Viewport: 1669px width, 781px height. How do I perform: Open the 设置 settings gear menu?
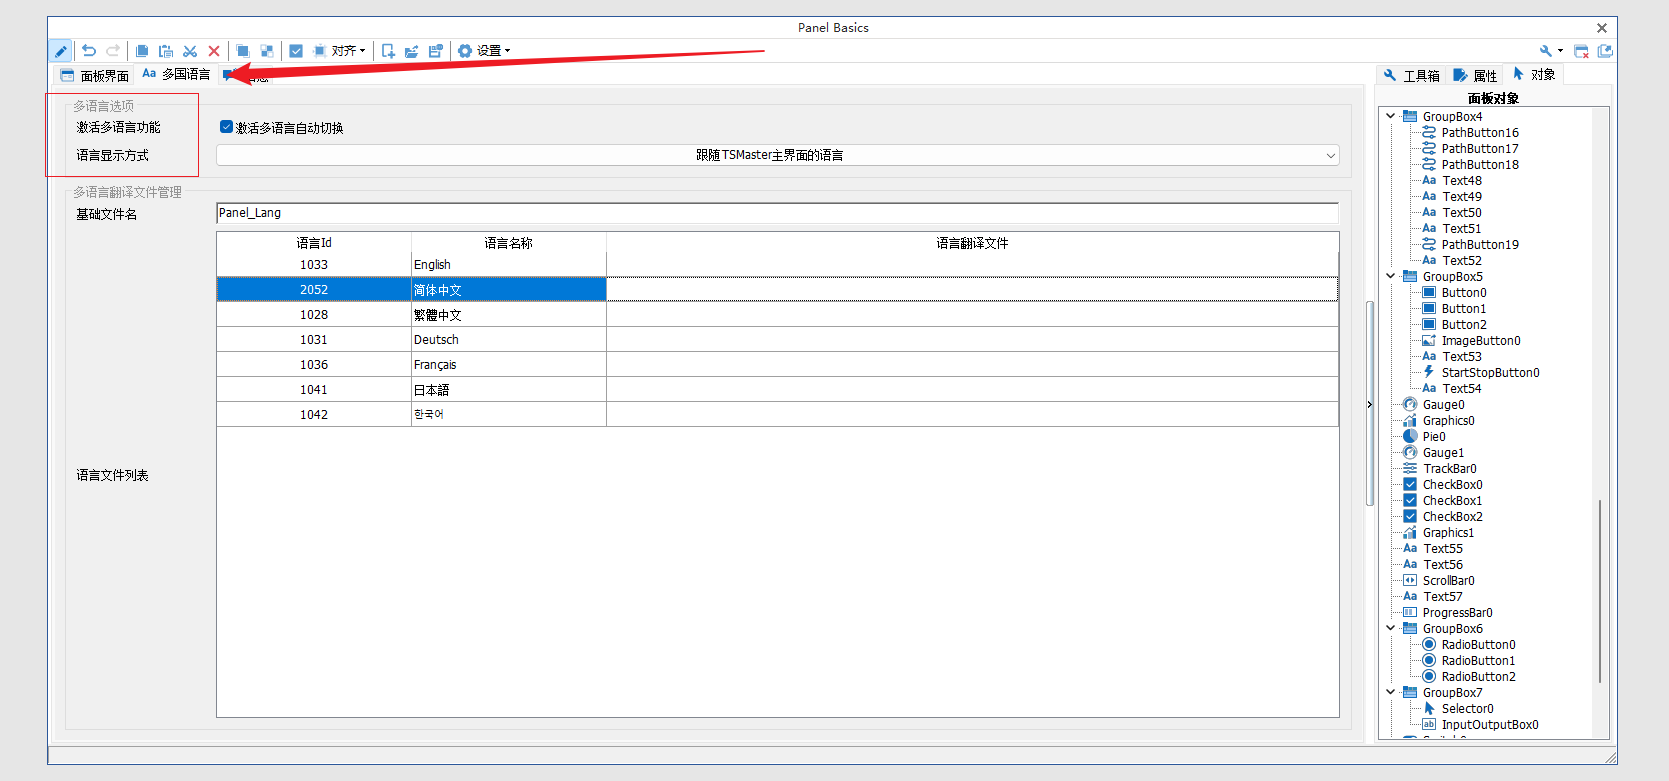[484, 51]
